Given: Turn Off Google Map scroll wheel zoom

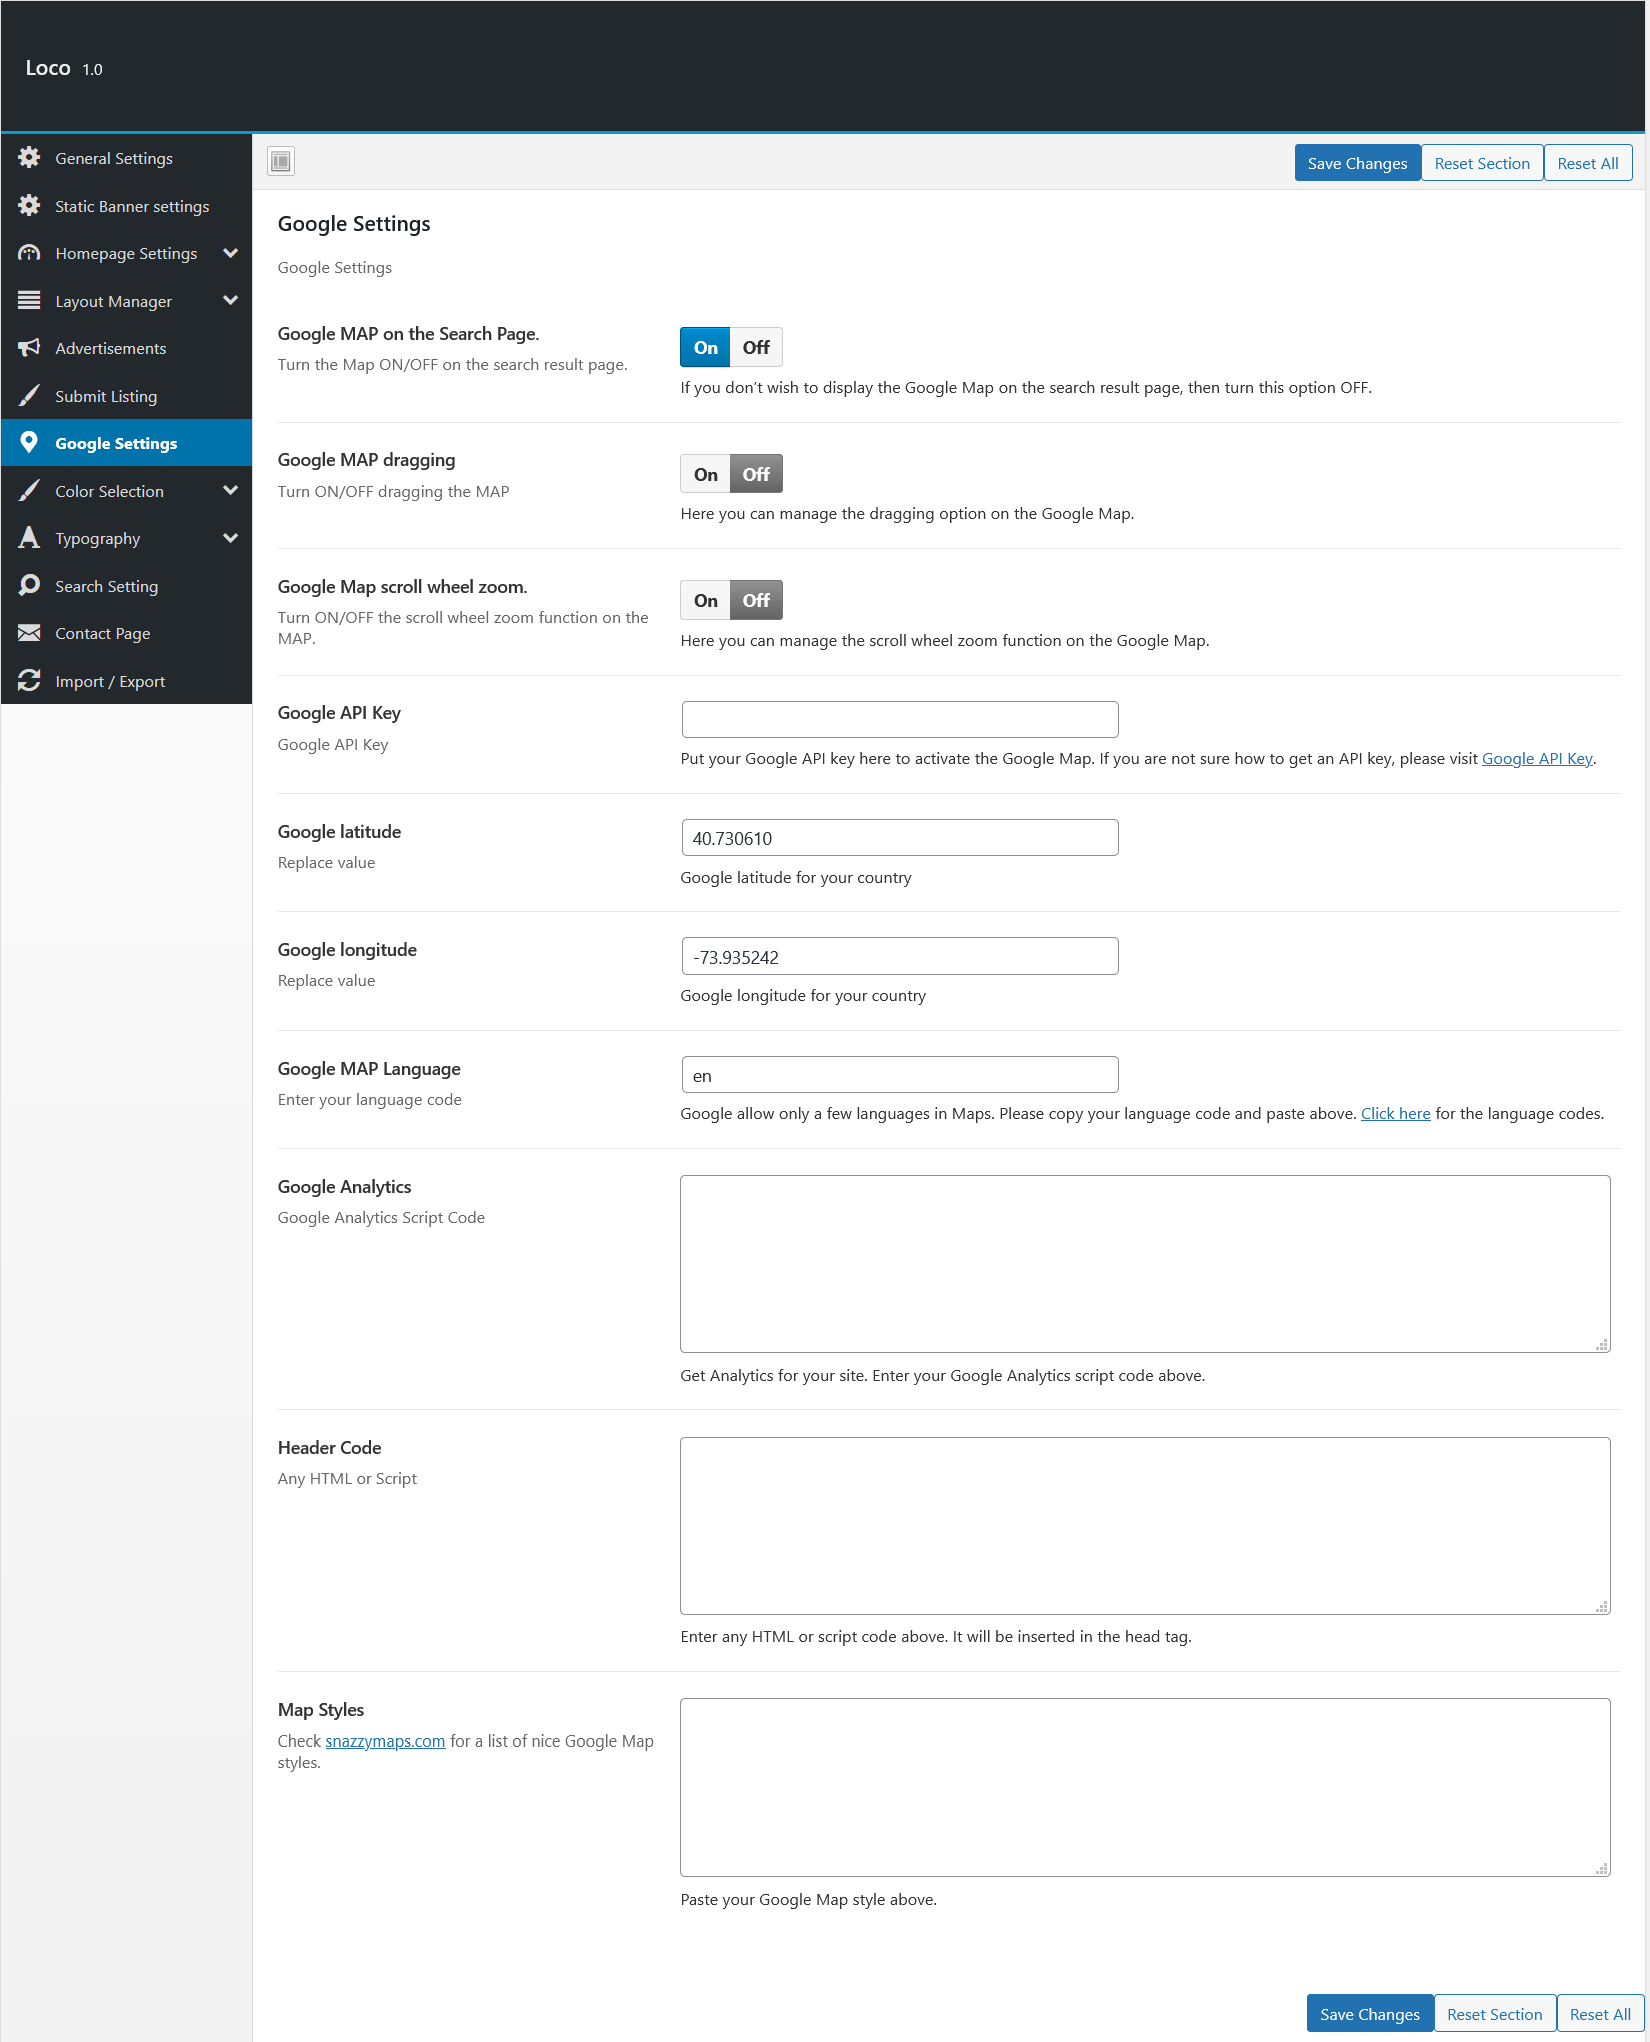Looking at the screenshot, I should tap(756, 600).
